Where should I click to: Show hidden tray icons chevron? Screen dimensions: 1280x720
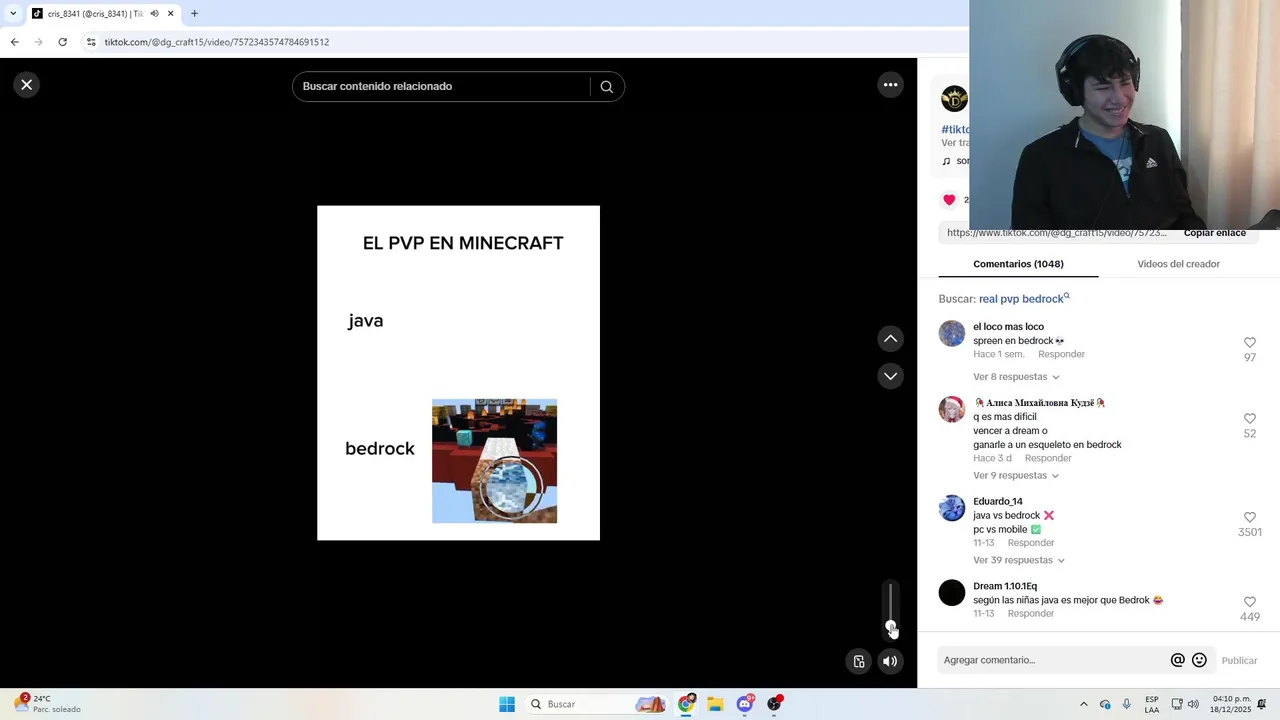(1083, 704)
